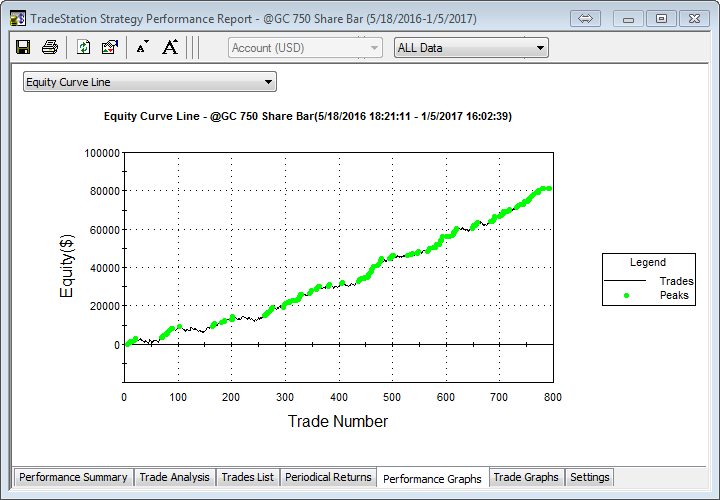The height and width of the screenshot is (500, 720).
Task: Select the Periodical Returns tab
Action: click(328, 477)
